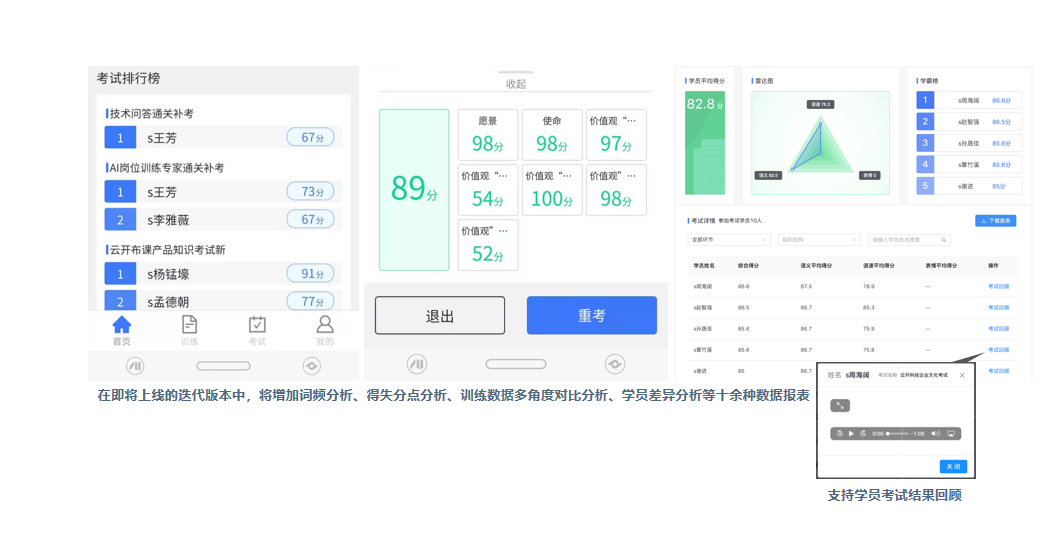Open the 89分 total score card
The width and height of the screenshot is (1062, 542).
(415, 190)
